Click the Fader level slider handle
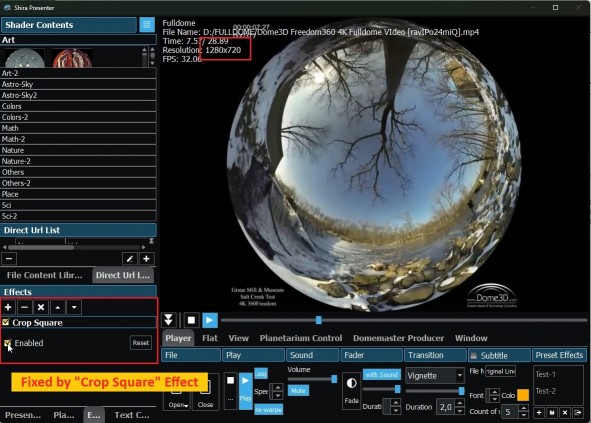 (397, 389)
